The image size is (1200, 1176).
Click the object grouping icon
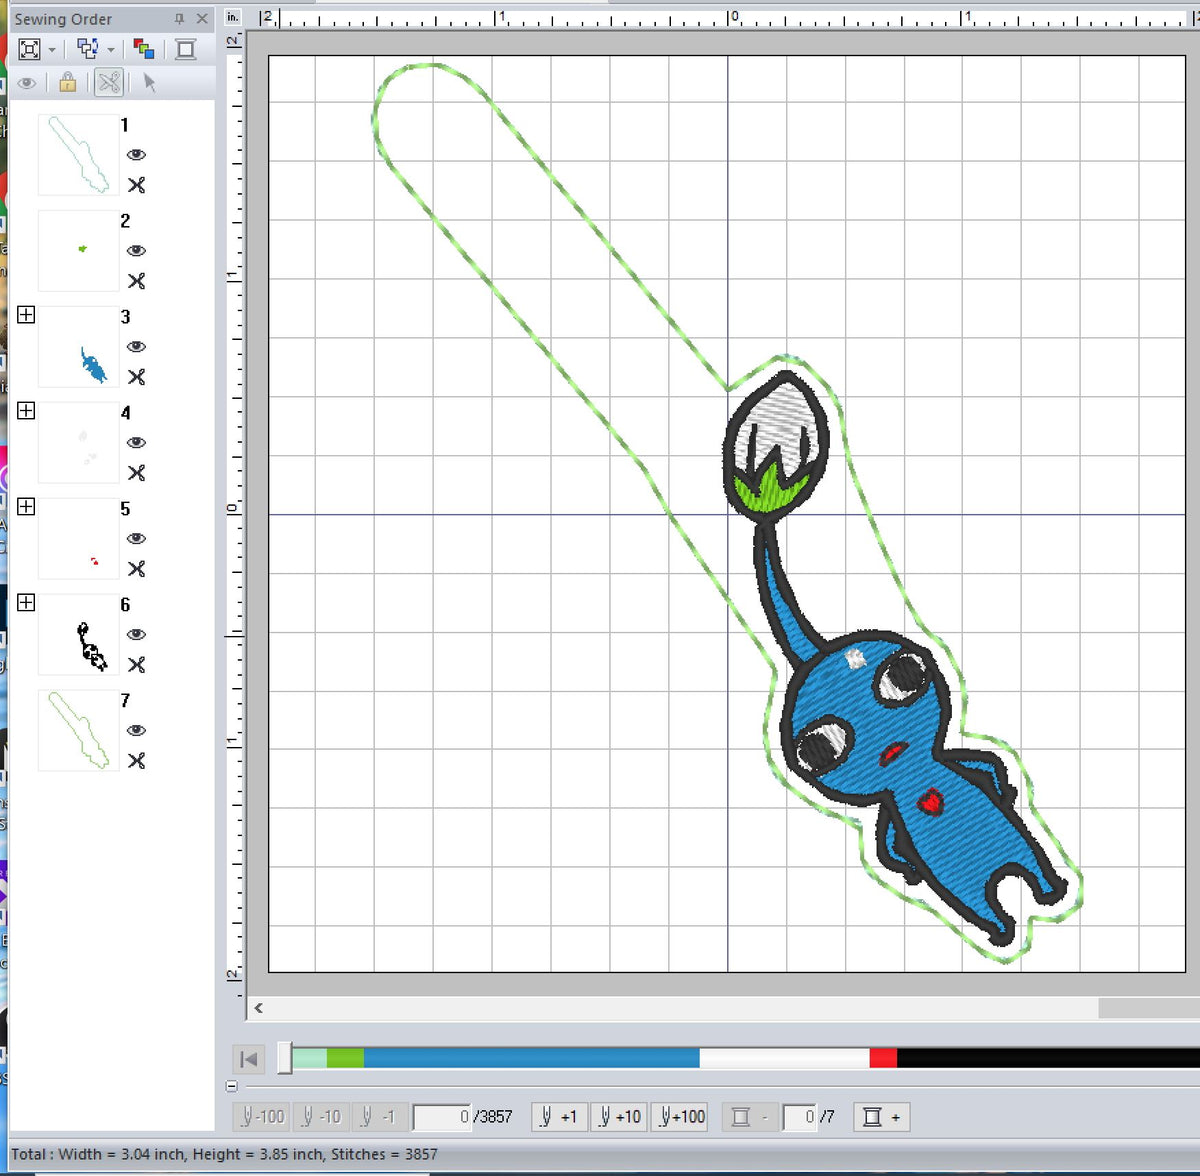click(x=85, y=48)
